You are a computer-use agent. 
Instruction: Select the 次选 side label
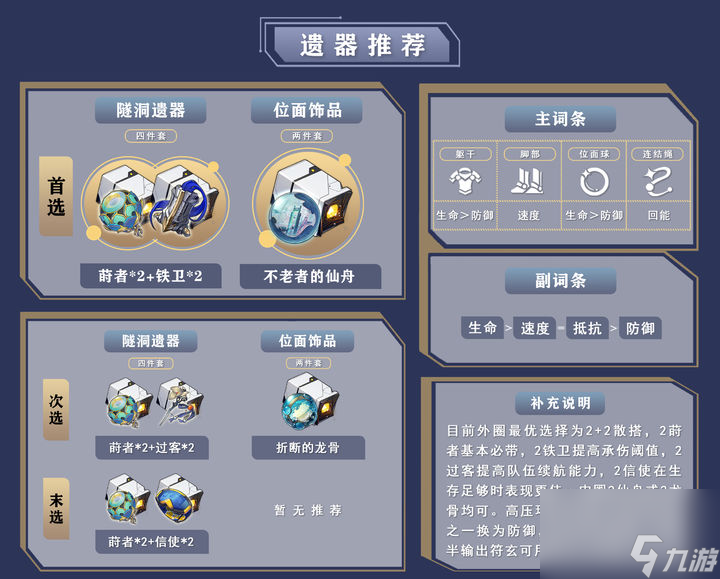coord(56,410)
